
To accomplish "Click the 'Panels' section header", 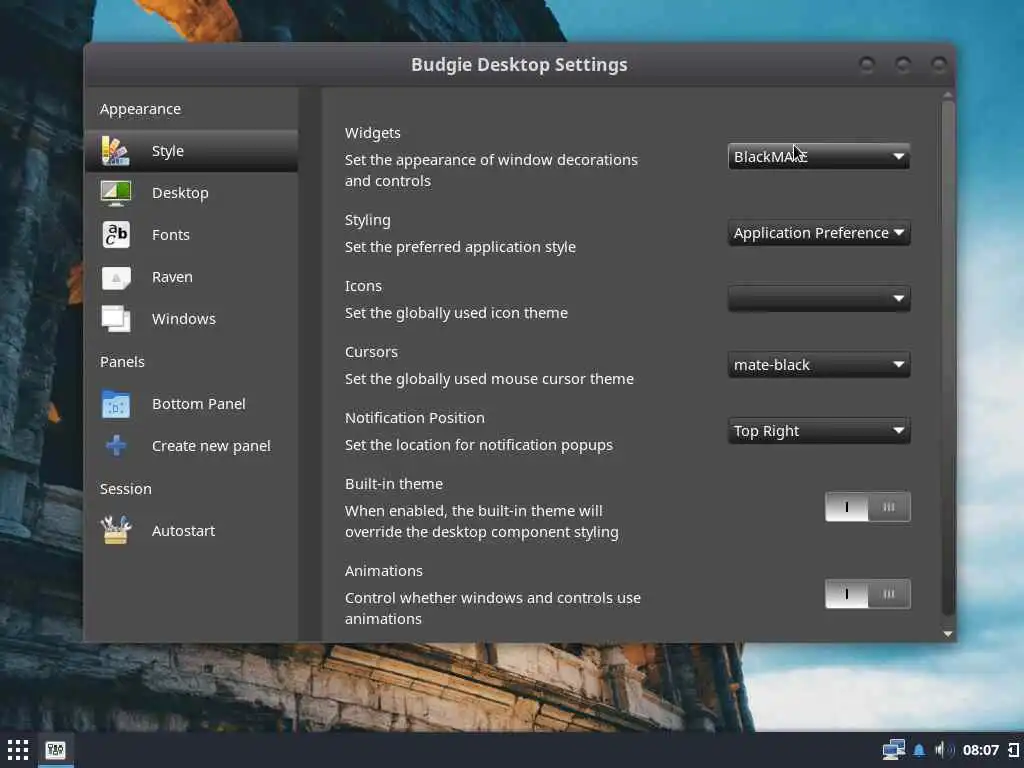I will click(122, 362).
